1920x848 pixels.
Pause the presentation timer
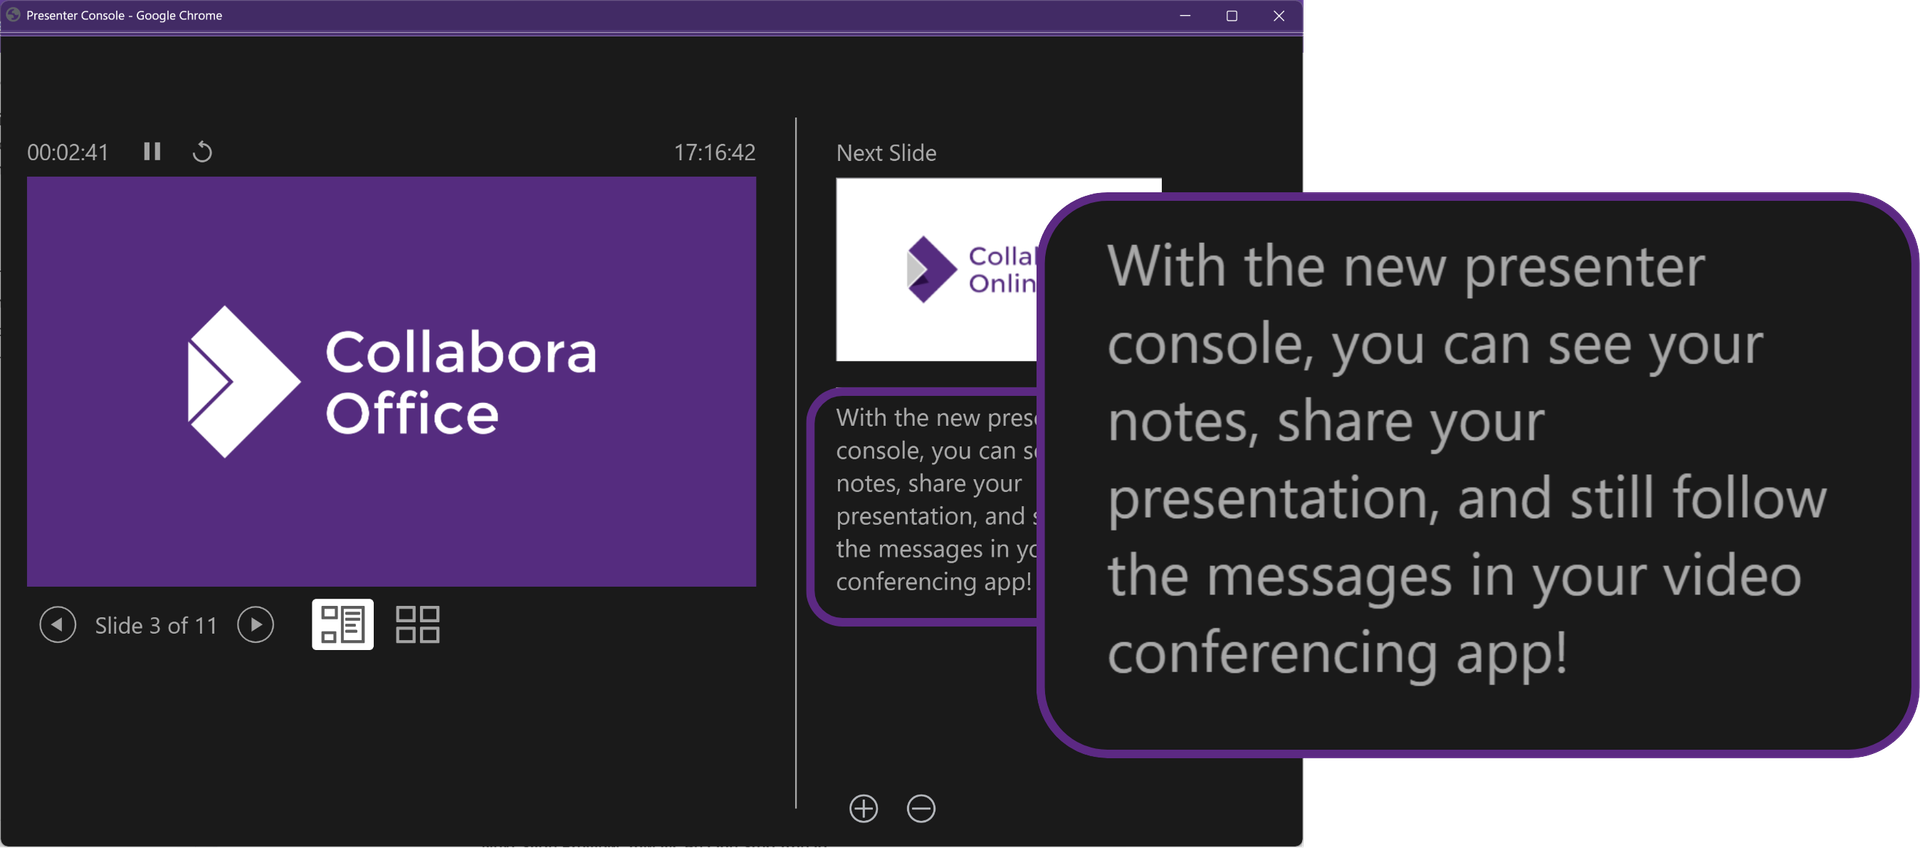[152, 151]
